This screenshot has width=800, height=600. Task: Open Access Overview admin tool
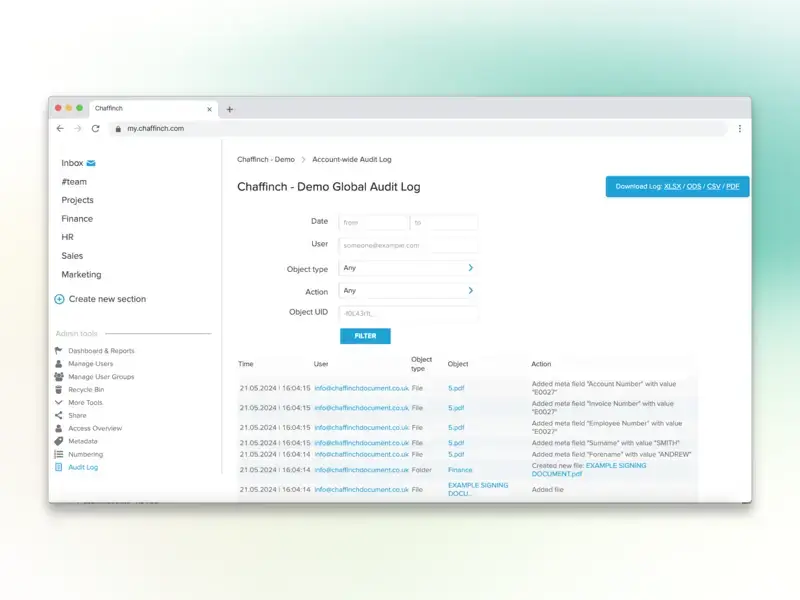95,429
